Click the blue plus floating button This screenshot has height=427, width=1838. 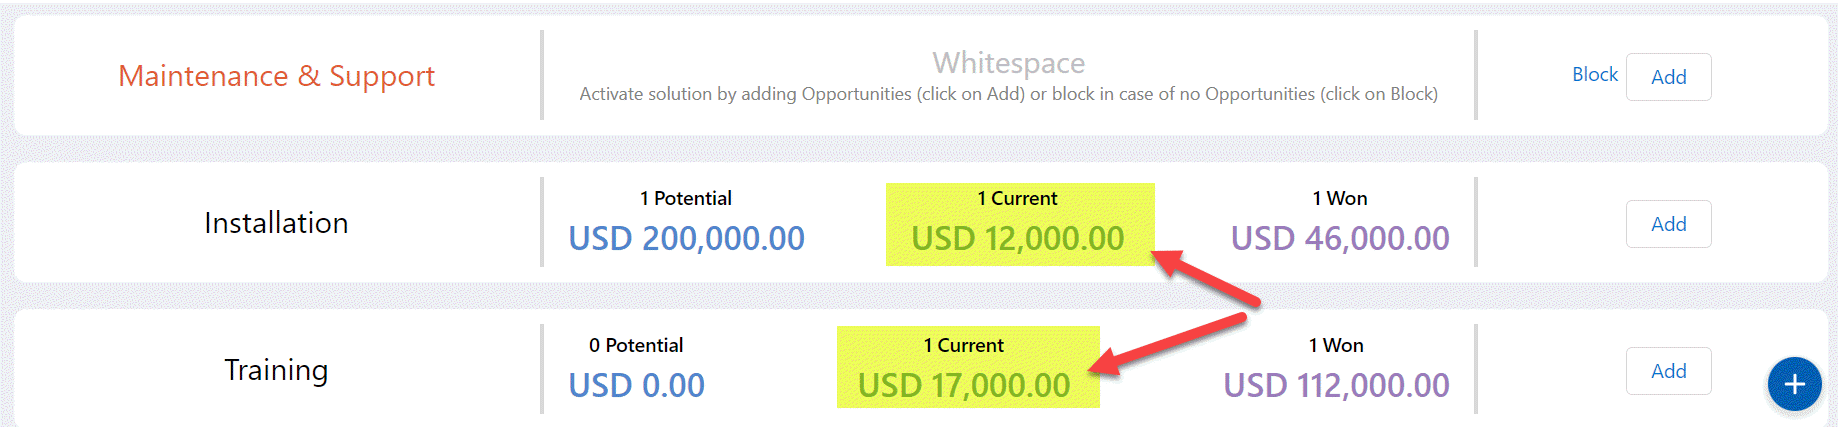click(1794, 384)
